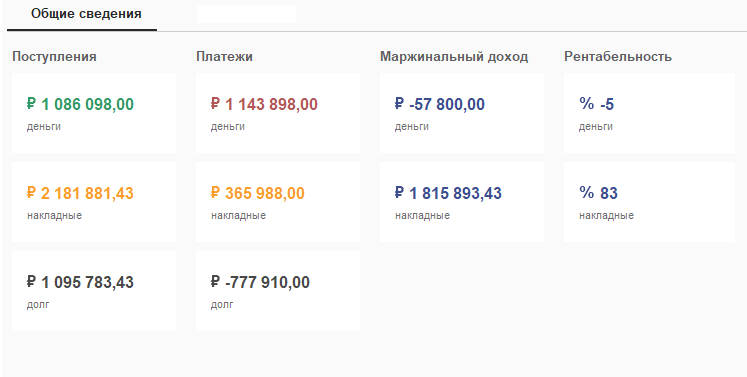This screenshot has width=747, height=377.
Task: Select the ₽ 1 815 893,43 margin value
Action: click(448, 193)
